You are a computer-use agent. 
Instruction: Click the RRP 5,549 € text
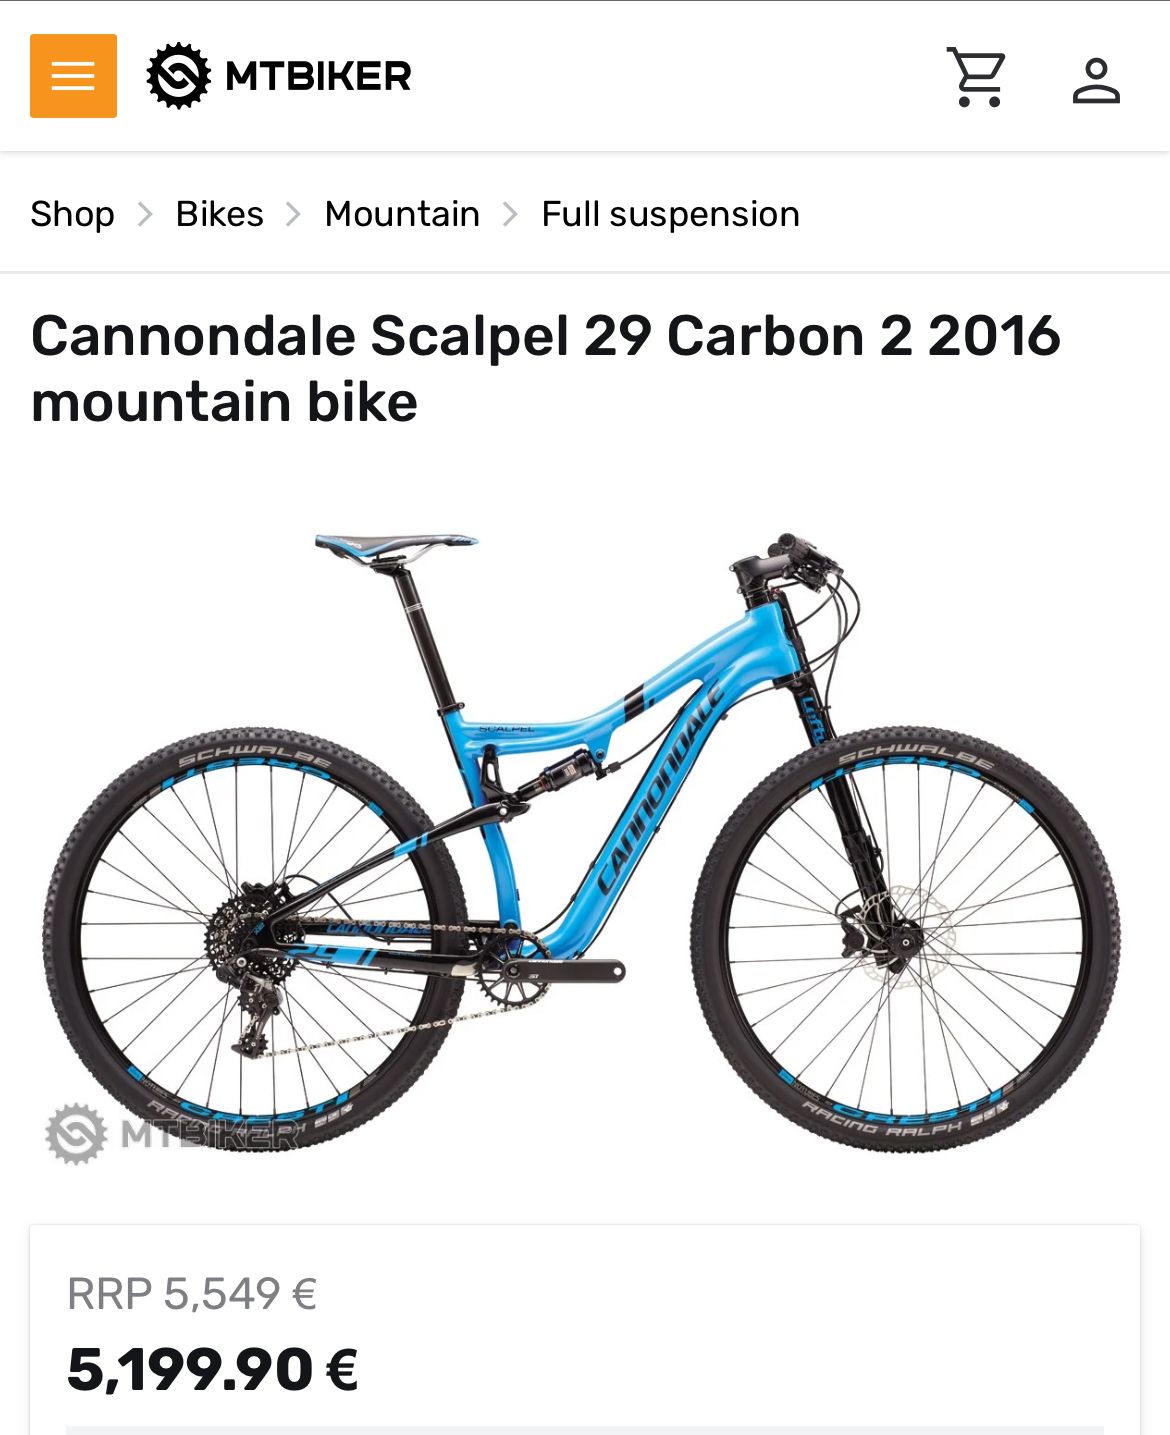click(x=192, y=1294)
